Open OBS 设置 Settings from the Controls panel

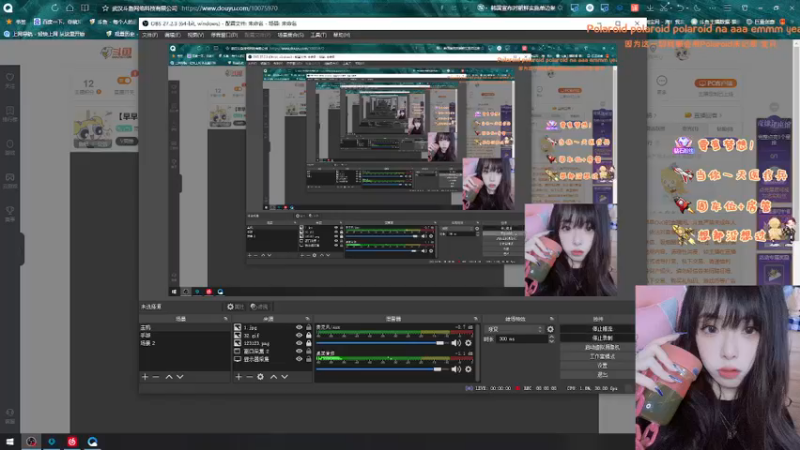click(597, 366)
